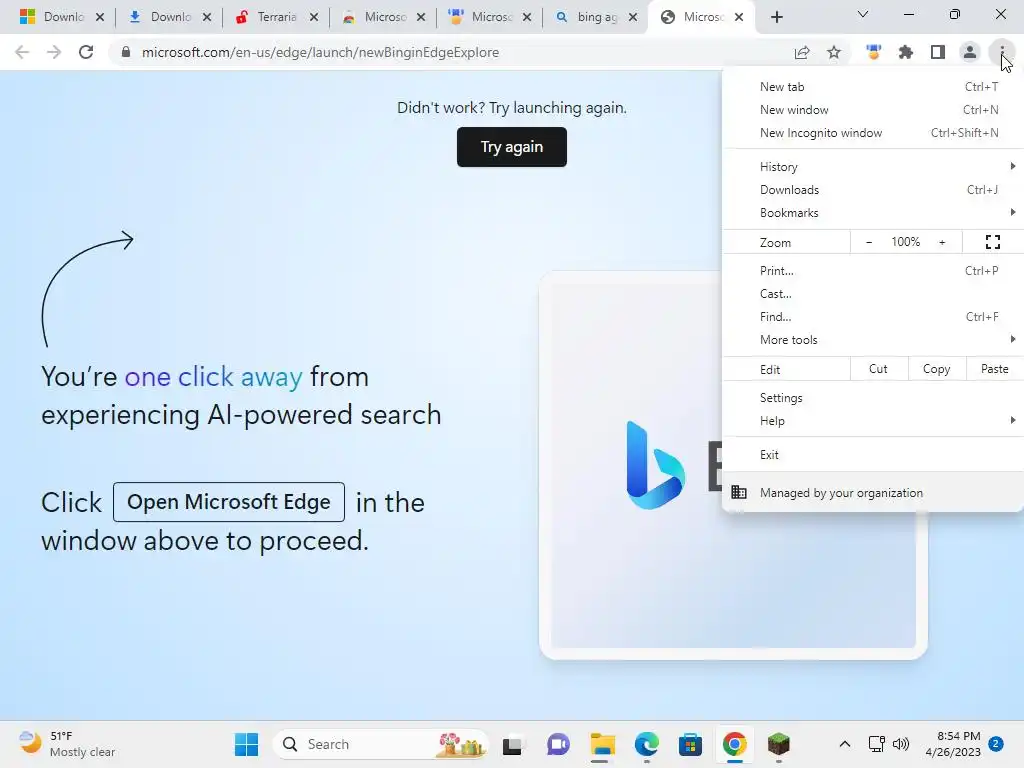The width and height of the screenshot is (1024, 768).
Task: Click the network icon in tray
Action: (876, 744)
